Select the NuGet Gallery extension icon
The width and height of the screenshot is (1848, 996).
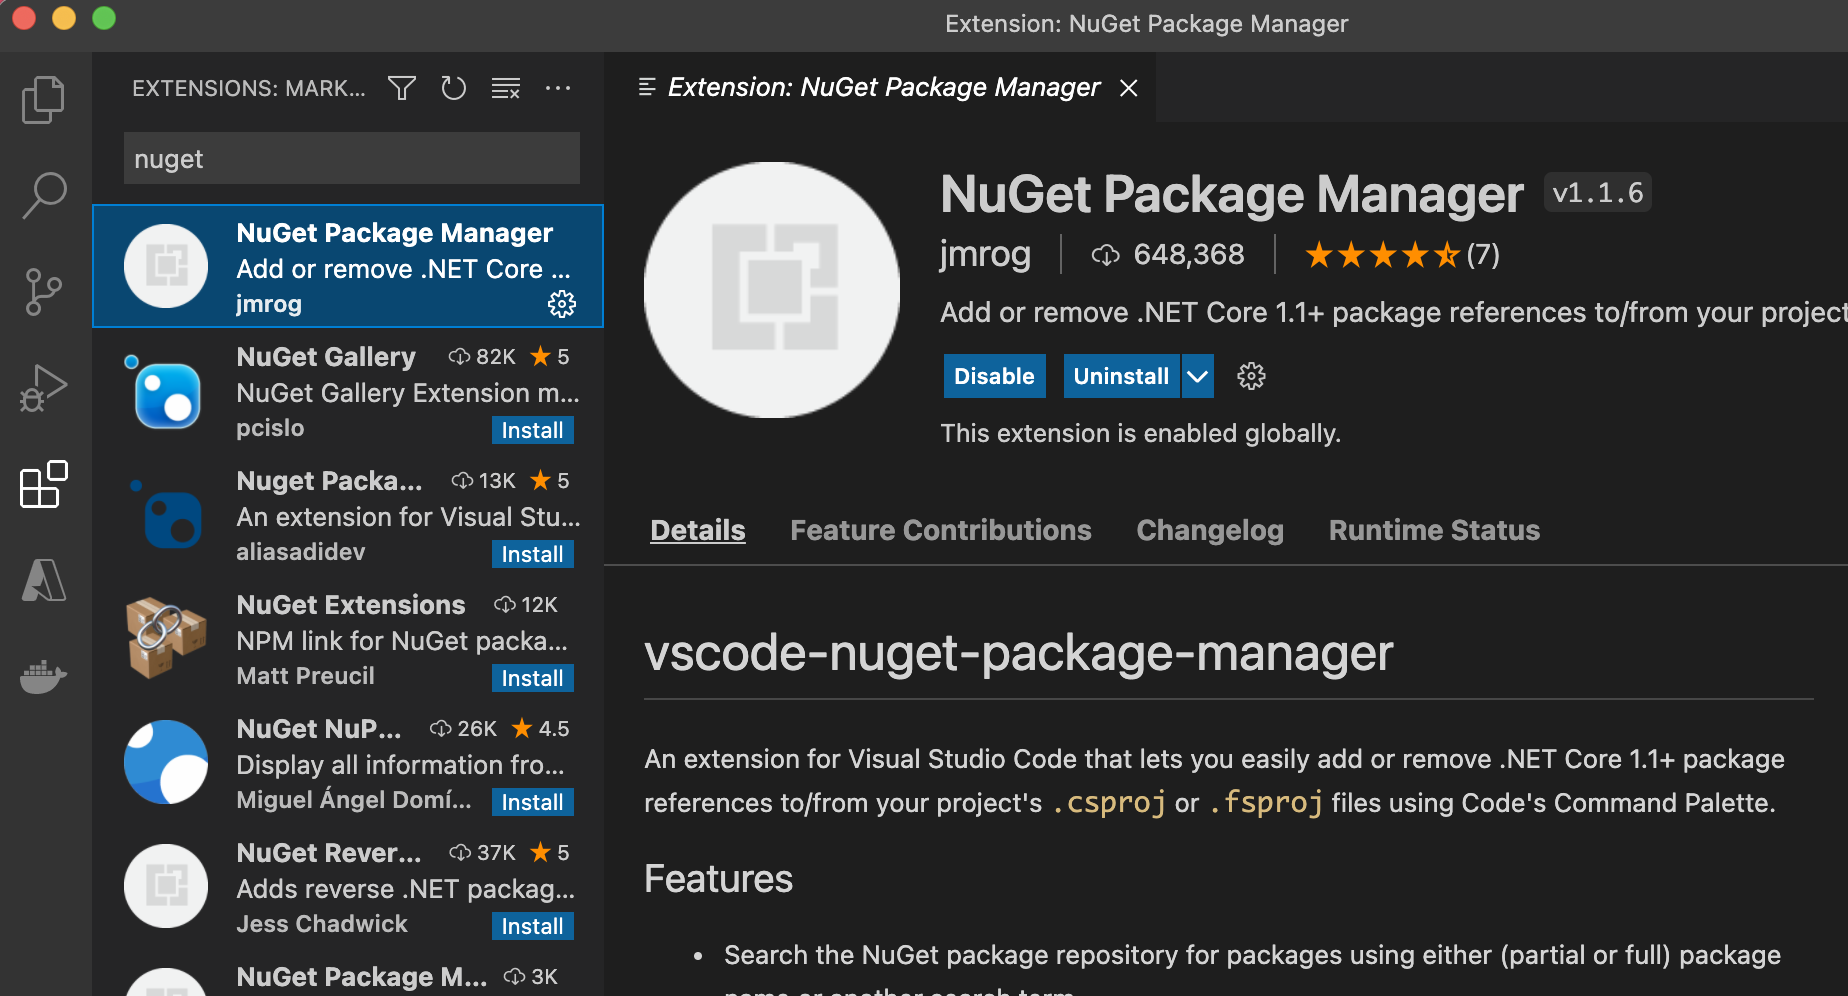pos(166,393)
